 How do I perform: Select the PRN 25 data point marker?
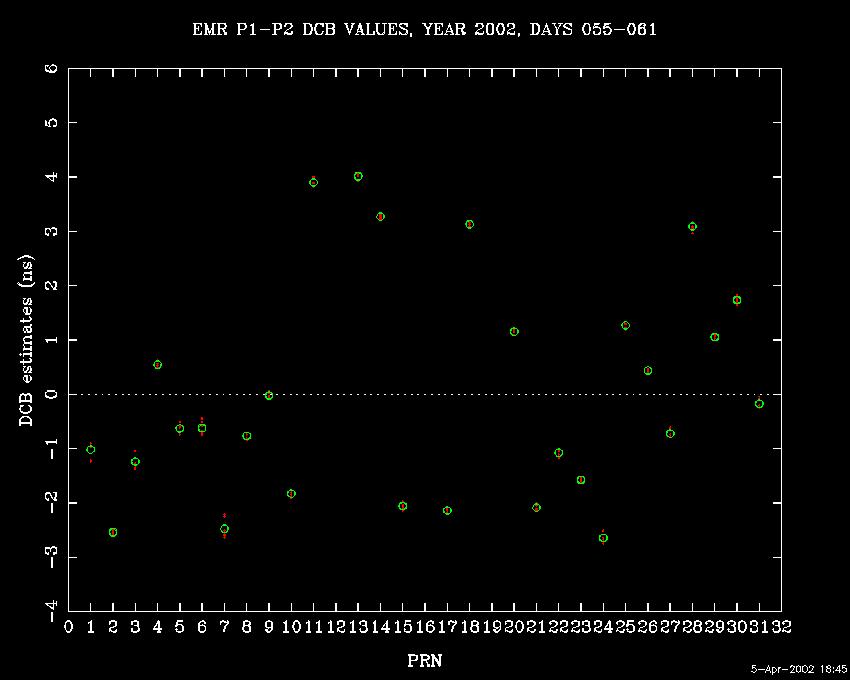(626, 326)
